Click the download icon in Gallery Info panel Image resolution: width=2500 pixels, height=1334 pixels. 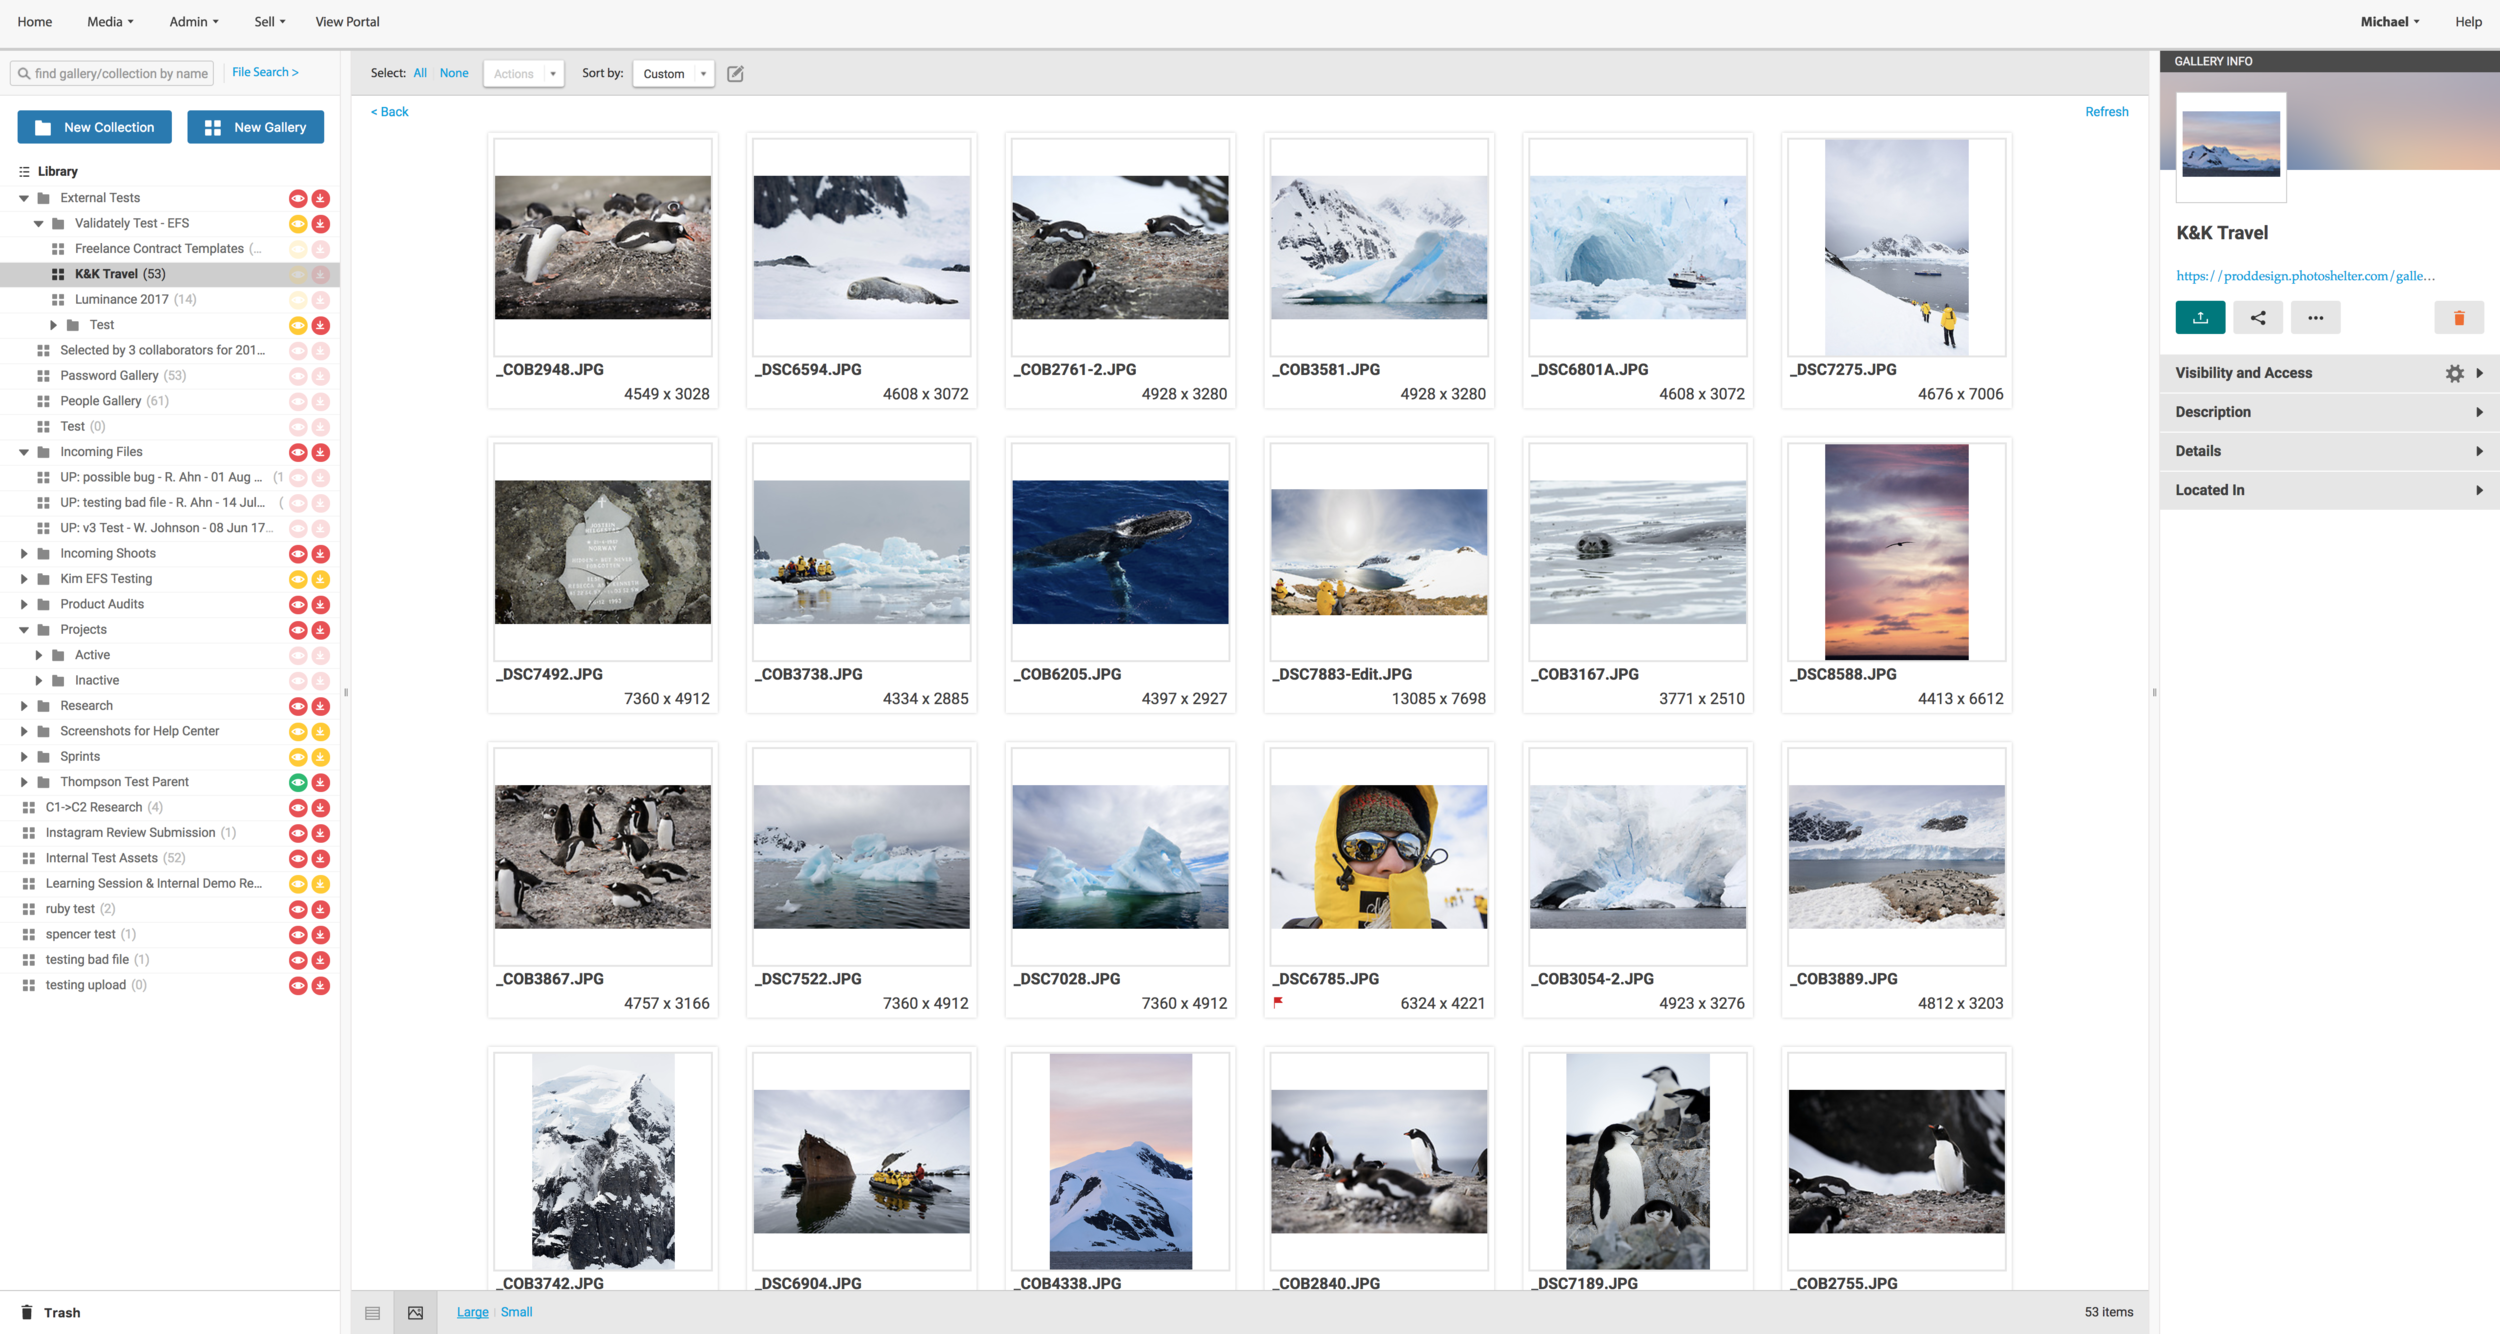pyautogui.click(x=2201, y=316)
